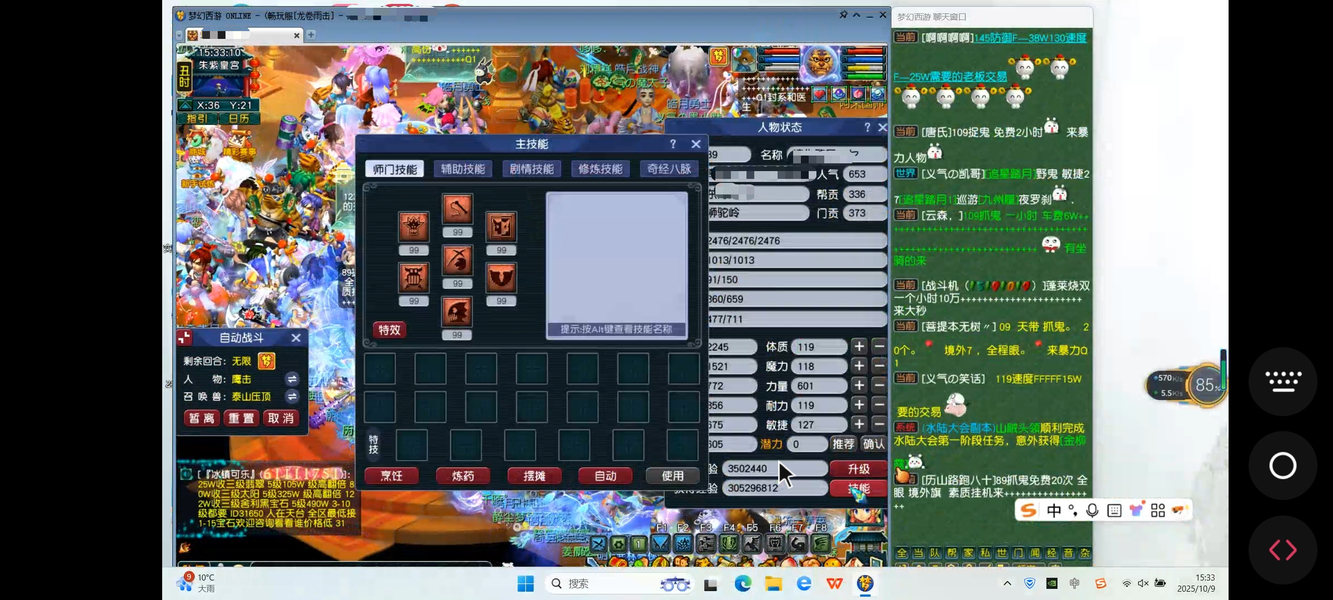Select the bottom center beast-head skill icon
1333x600 pixels.
coord(457,311)
